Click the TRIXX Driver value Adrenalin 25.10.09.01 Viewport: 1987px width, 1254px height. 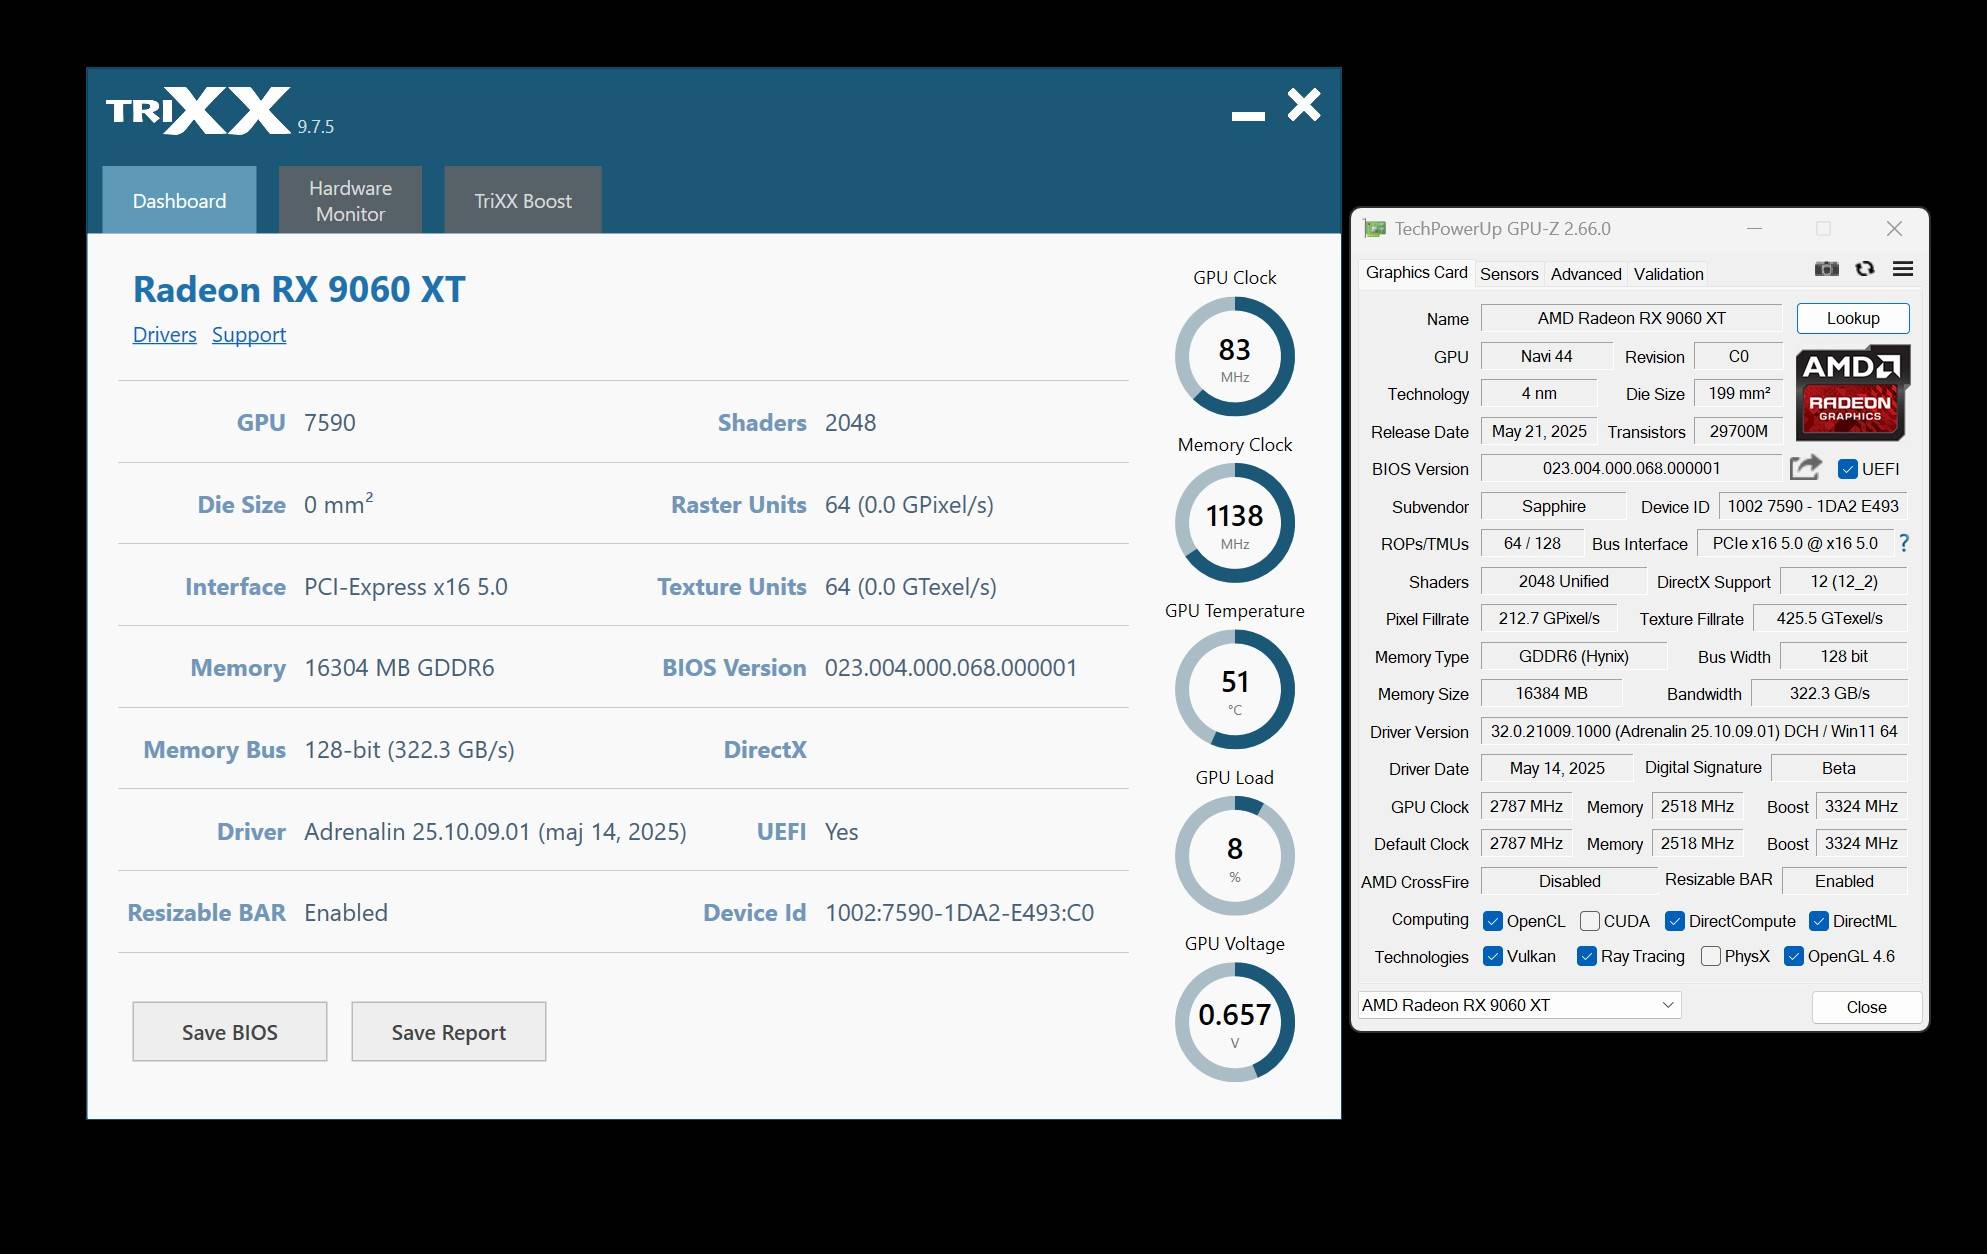coord(495,831)
